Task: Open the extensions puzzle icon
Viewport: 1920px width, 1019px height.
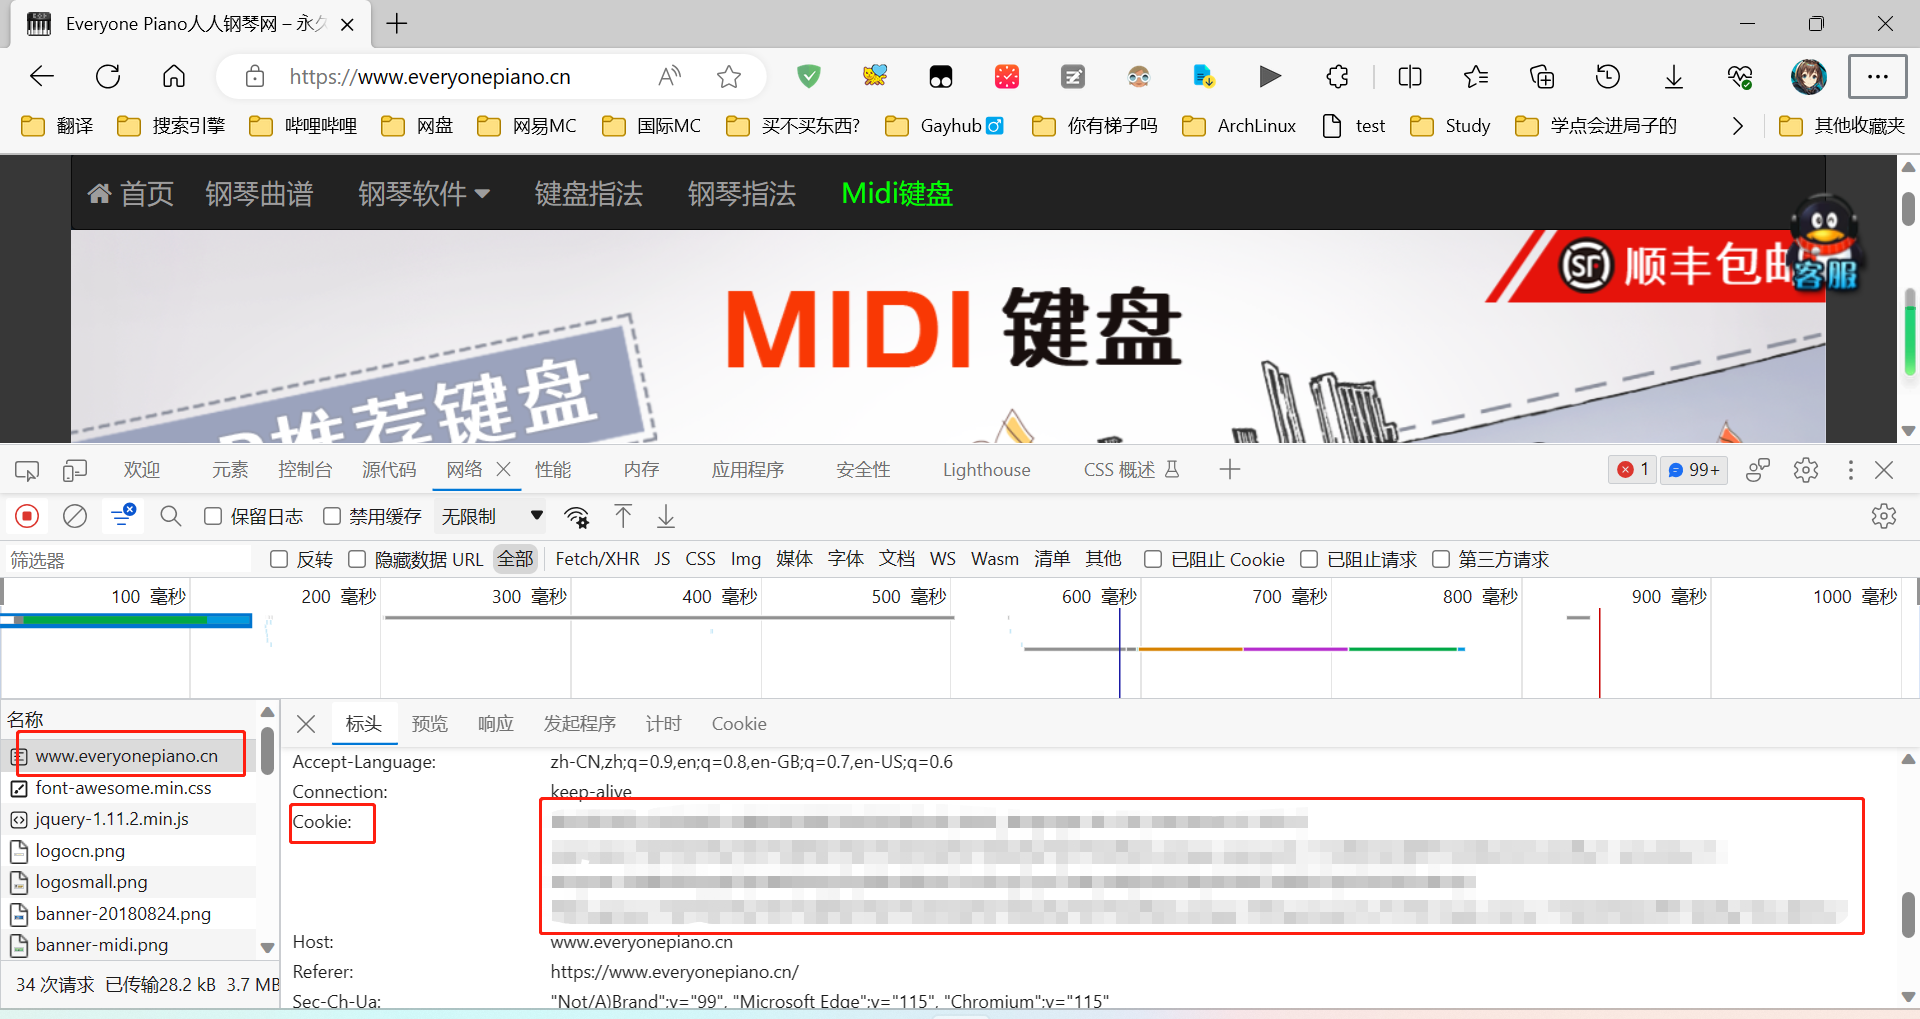Action: click(1337, 76)
